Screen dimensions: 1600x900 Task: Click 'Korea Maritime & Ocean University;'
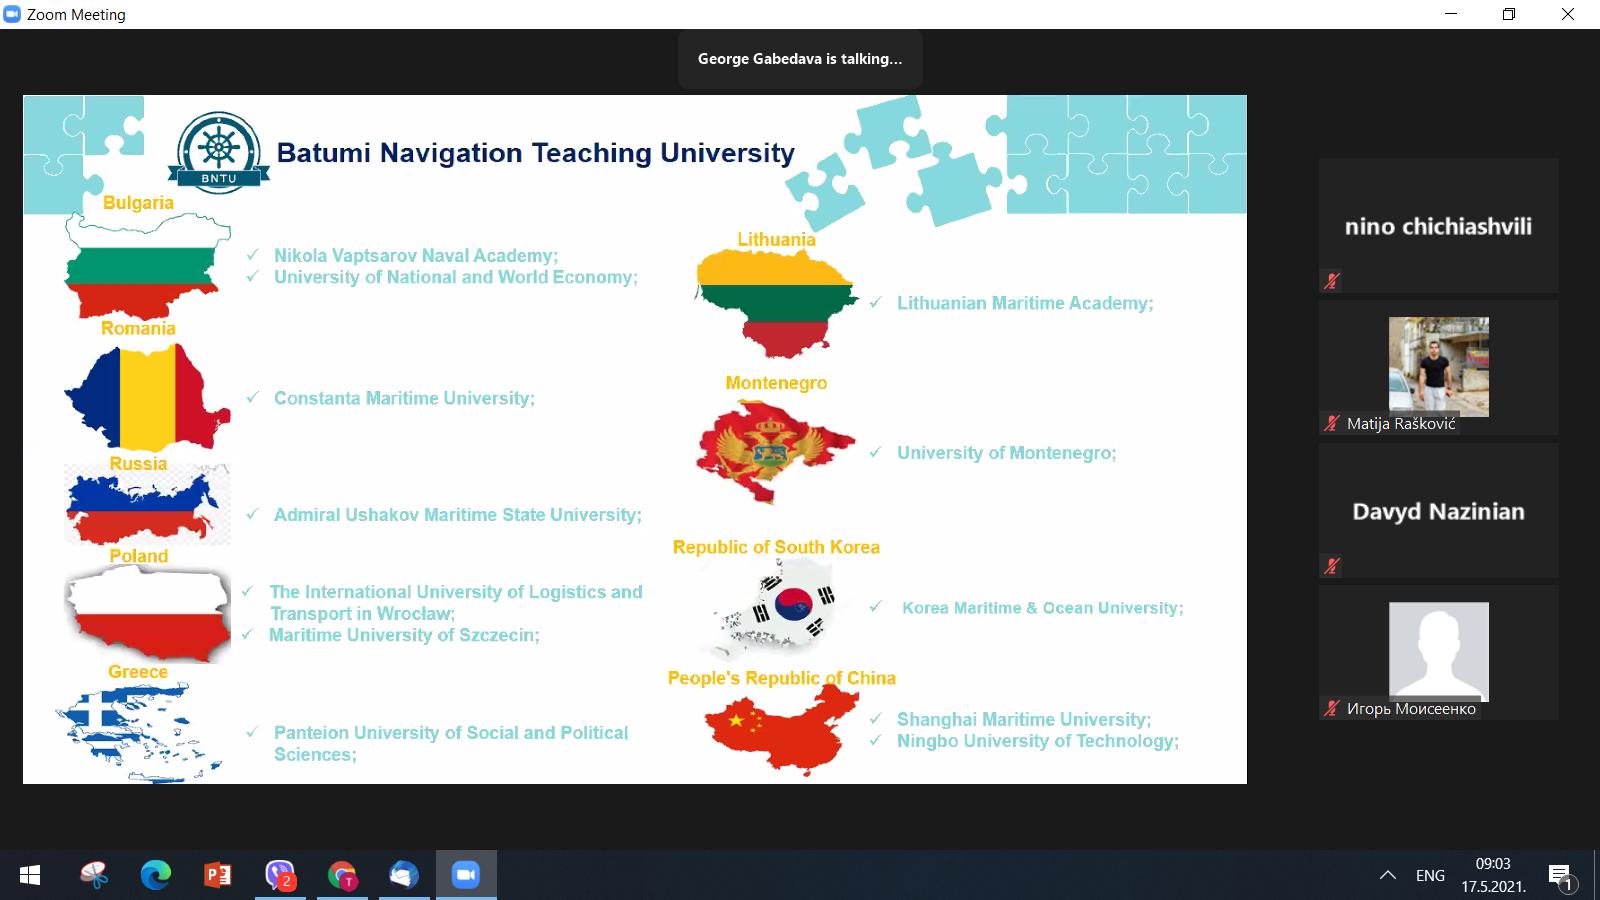[x=1043, y=608]
